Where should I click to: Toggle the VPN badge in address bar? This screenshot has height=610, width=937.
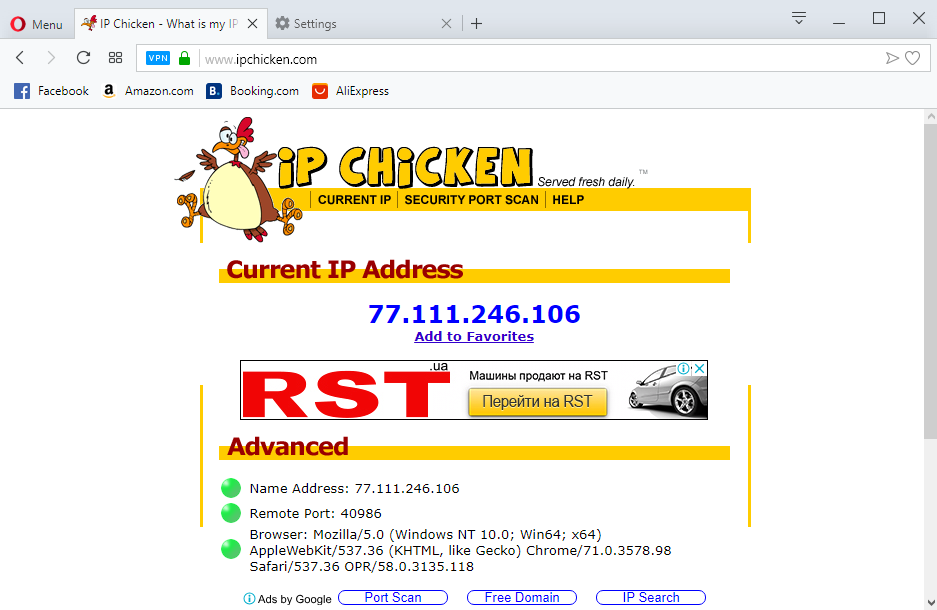click(158, 58)
